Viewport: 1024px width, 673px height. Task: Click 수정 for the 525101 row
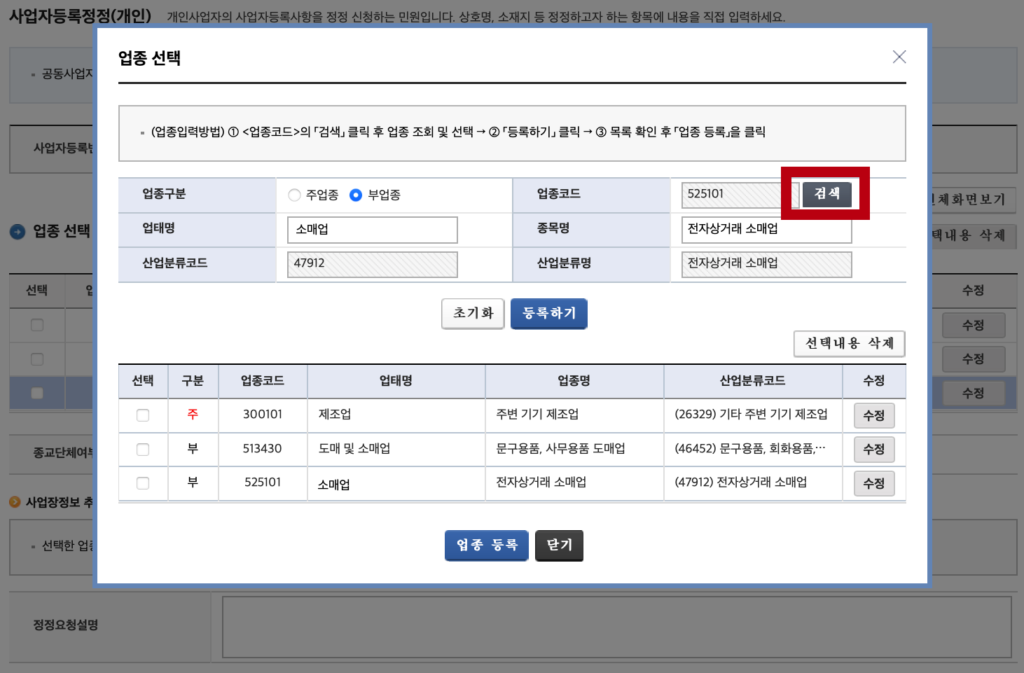(x=873, y=483)
